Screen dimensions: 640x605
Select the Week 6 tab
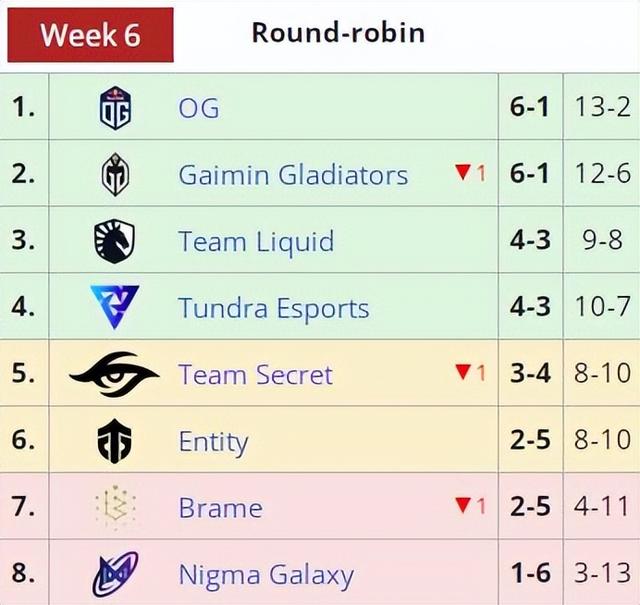coord(91,35)
